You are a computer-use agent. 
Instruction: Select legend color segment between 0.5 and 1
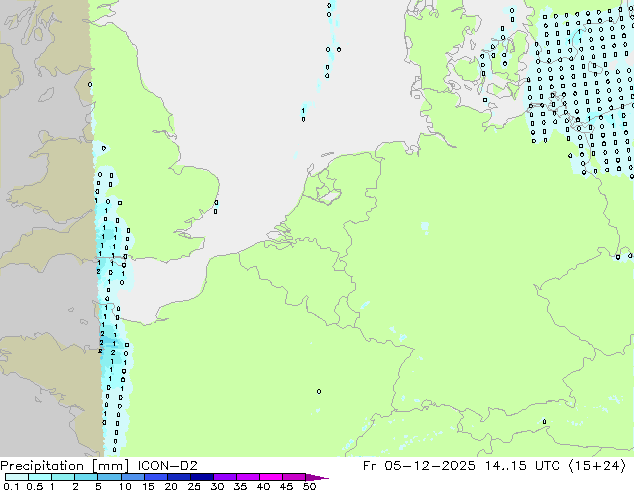(x=40, y=477)
